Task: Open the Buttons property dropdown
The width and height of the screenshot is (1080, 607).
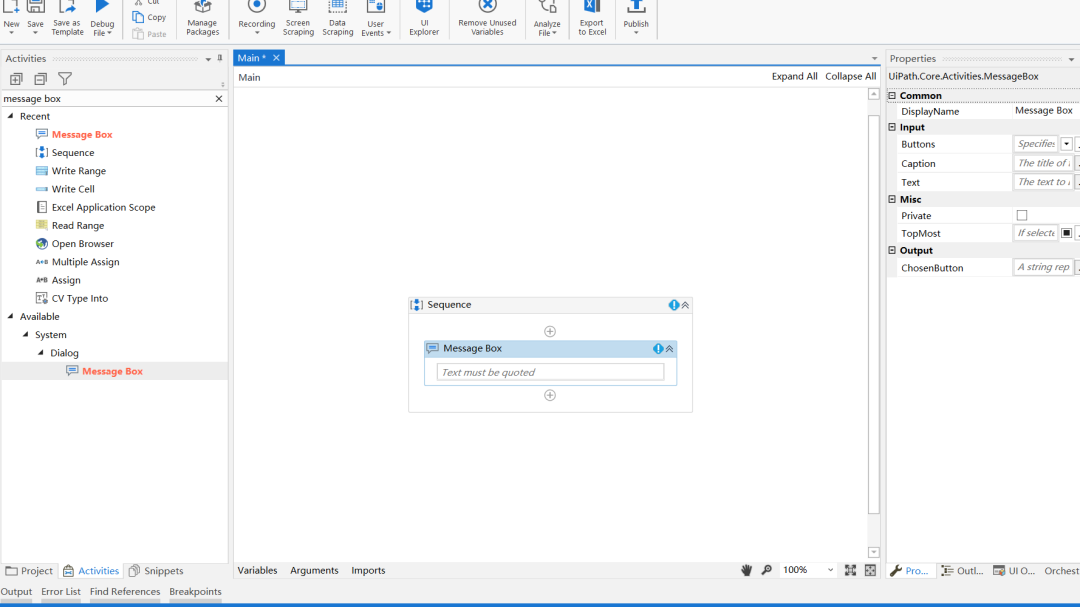Action: [x=1066, y=144]
